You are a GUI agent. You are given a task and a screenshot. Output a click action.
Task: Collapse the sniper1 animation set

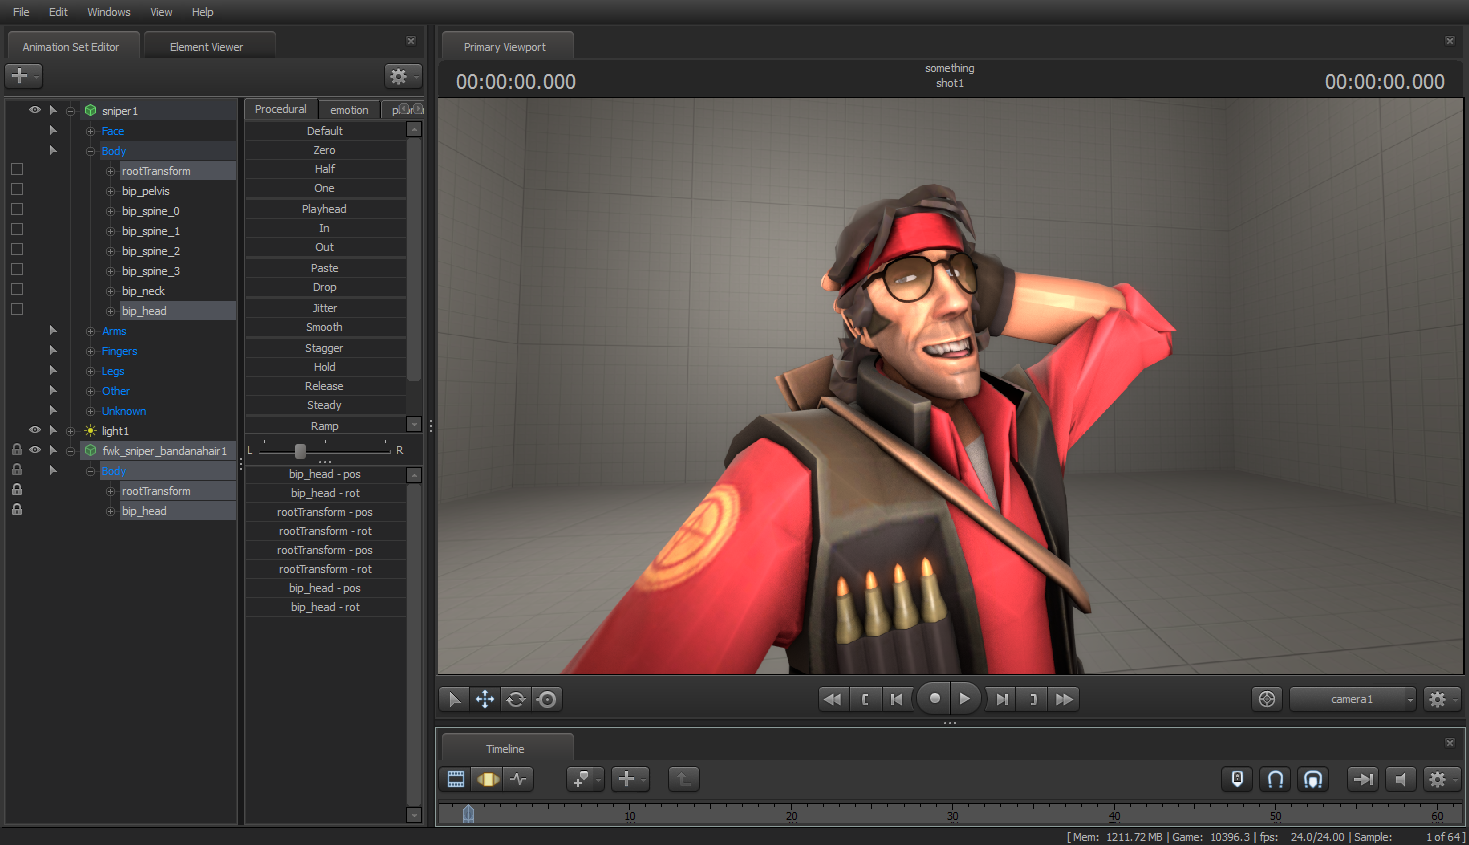71,111
